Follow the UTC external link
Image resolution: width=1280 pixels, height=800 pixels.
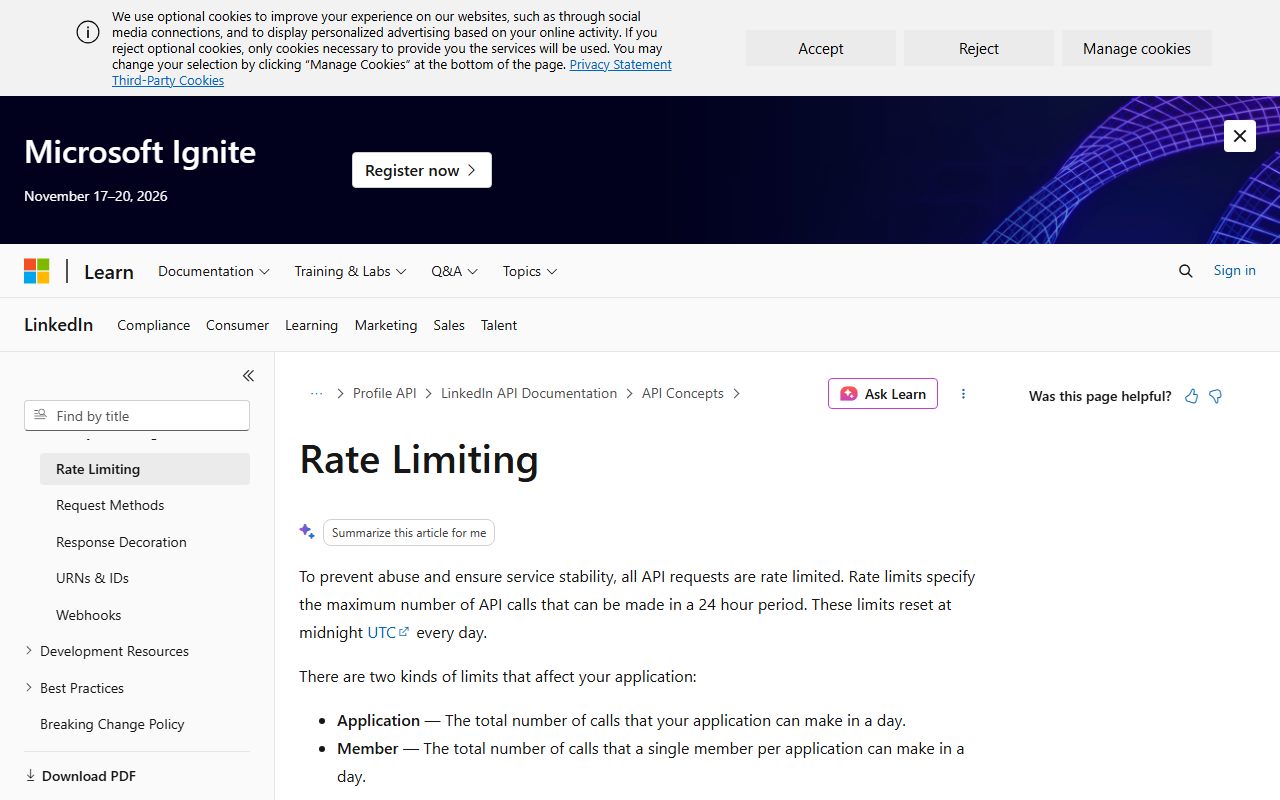tap(389, 632)
